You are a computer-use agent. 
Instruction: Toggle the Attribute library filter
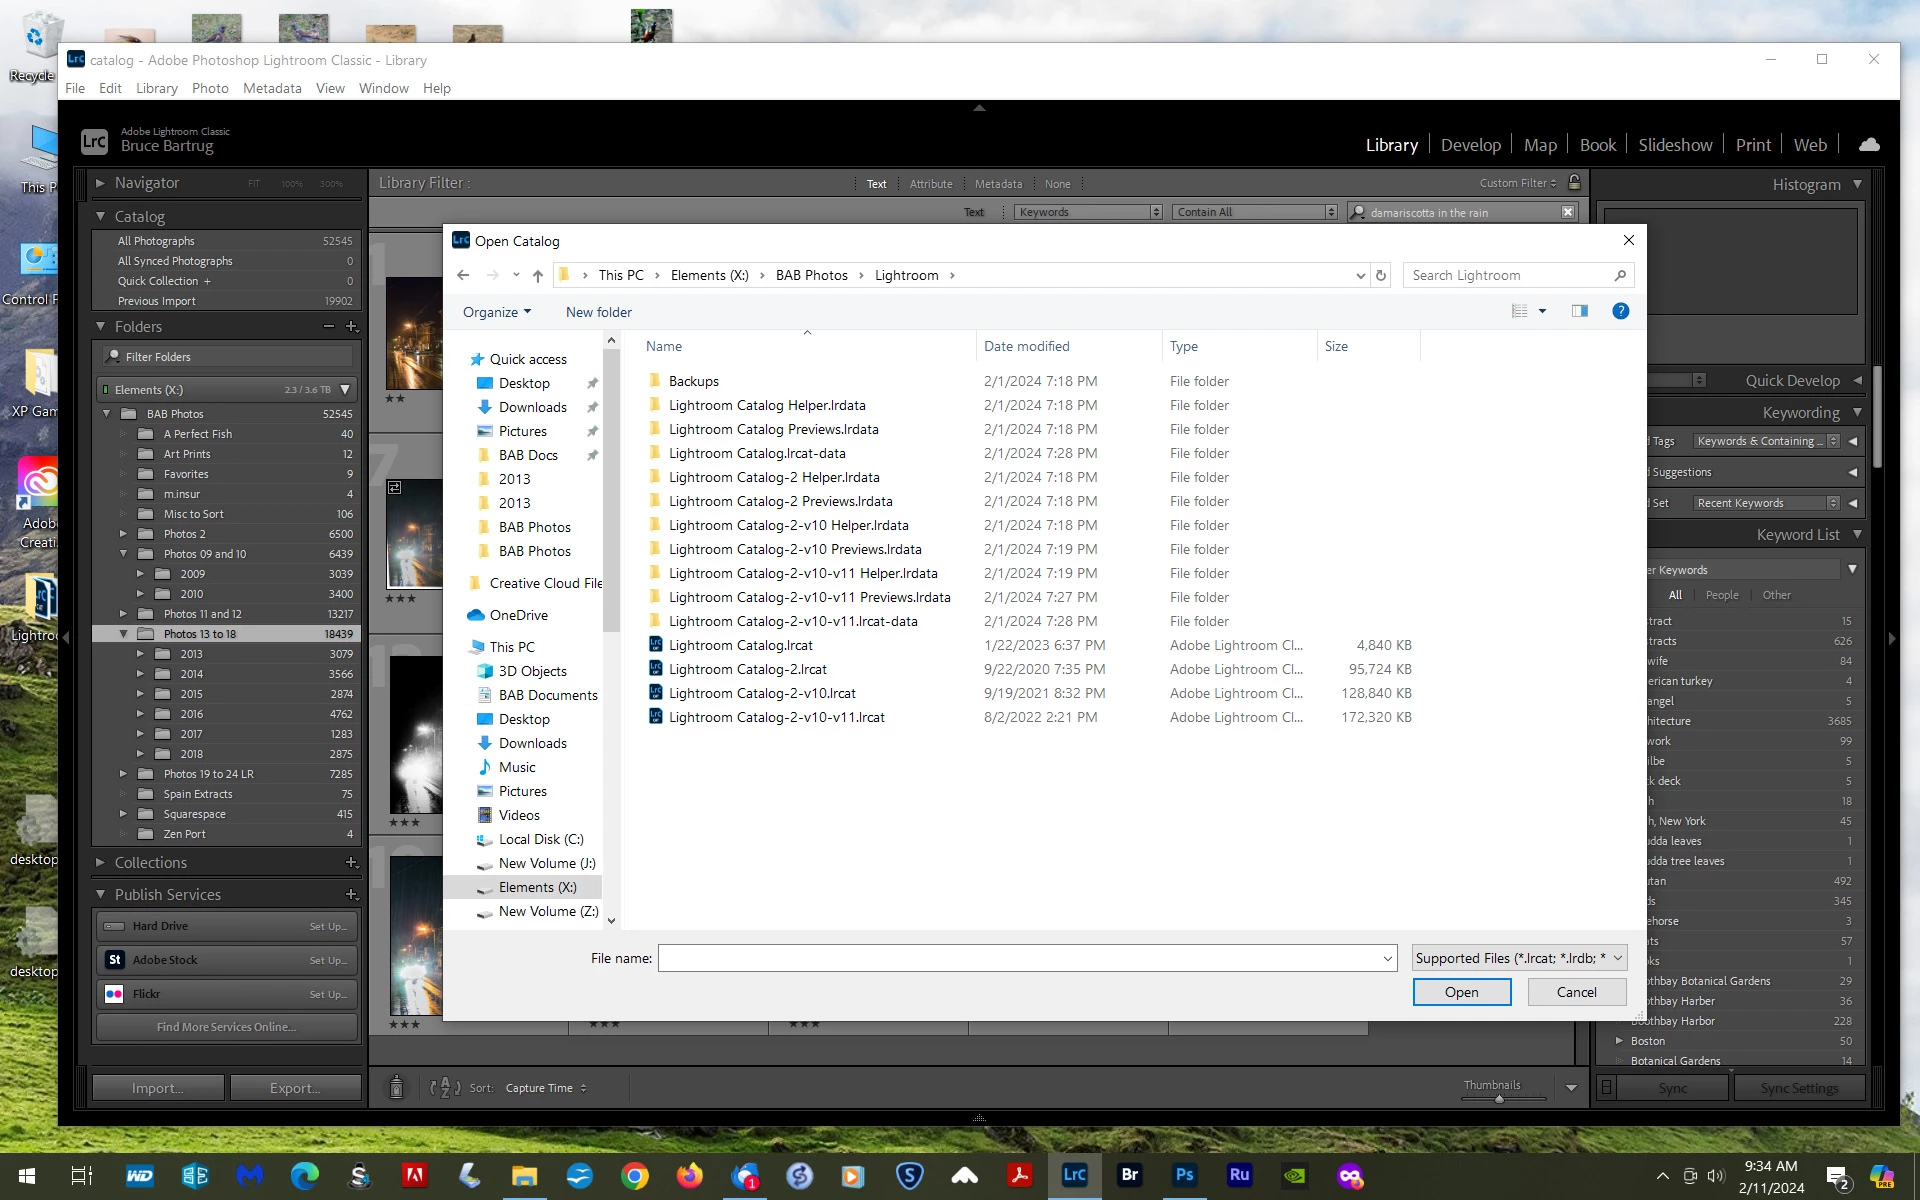pos(930,184)
